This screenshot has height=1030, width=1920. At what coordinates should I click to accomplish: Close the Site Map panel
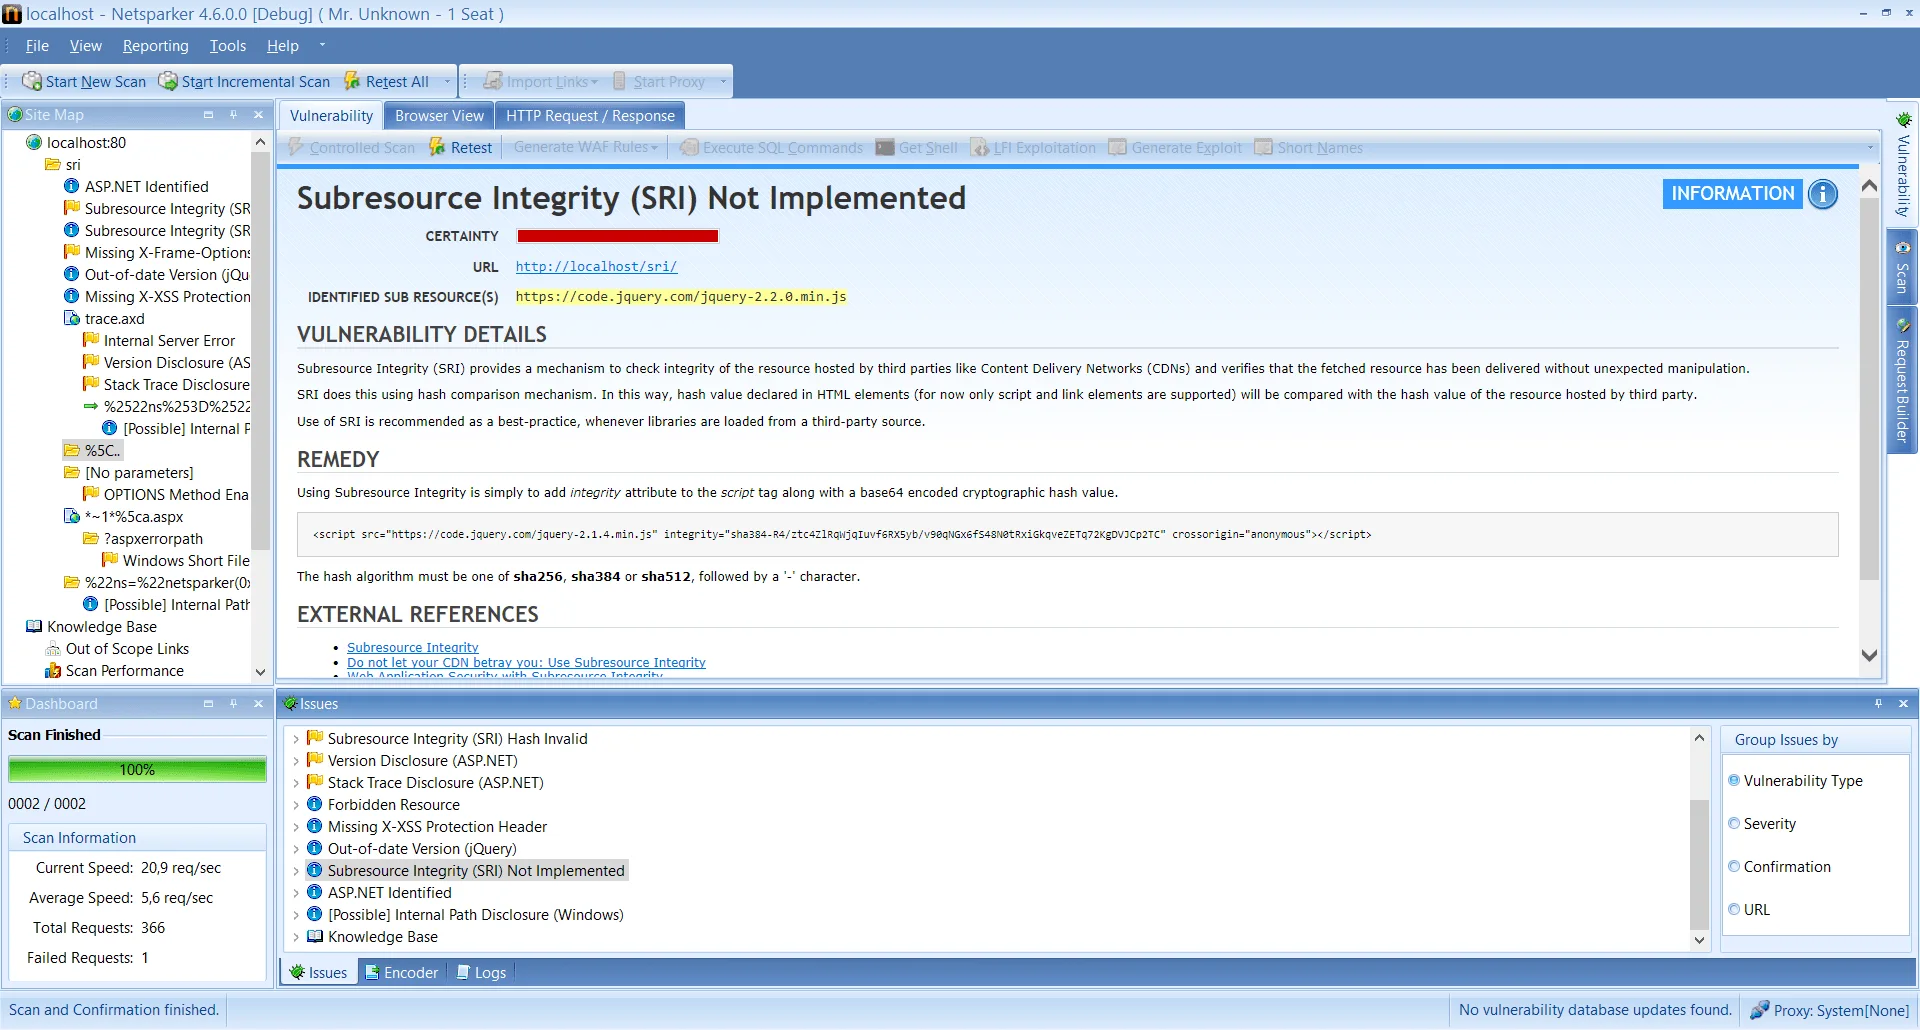tap(258, 115)
